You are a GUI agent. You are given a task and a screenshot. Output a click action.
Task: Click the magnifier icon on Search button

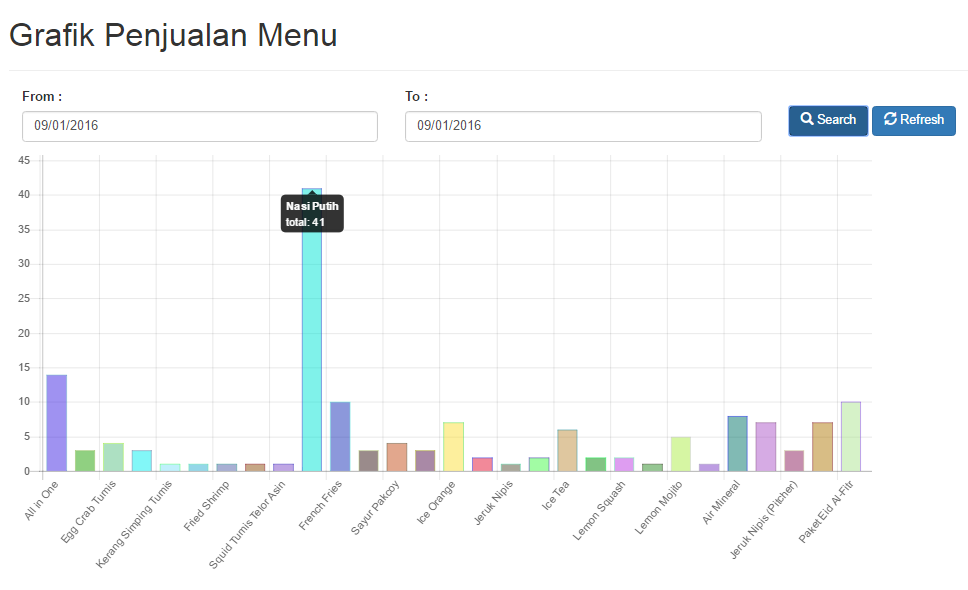click(x=806, y=119)
